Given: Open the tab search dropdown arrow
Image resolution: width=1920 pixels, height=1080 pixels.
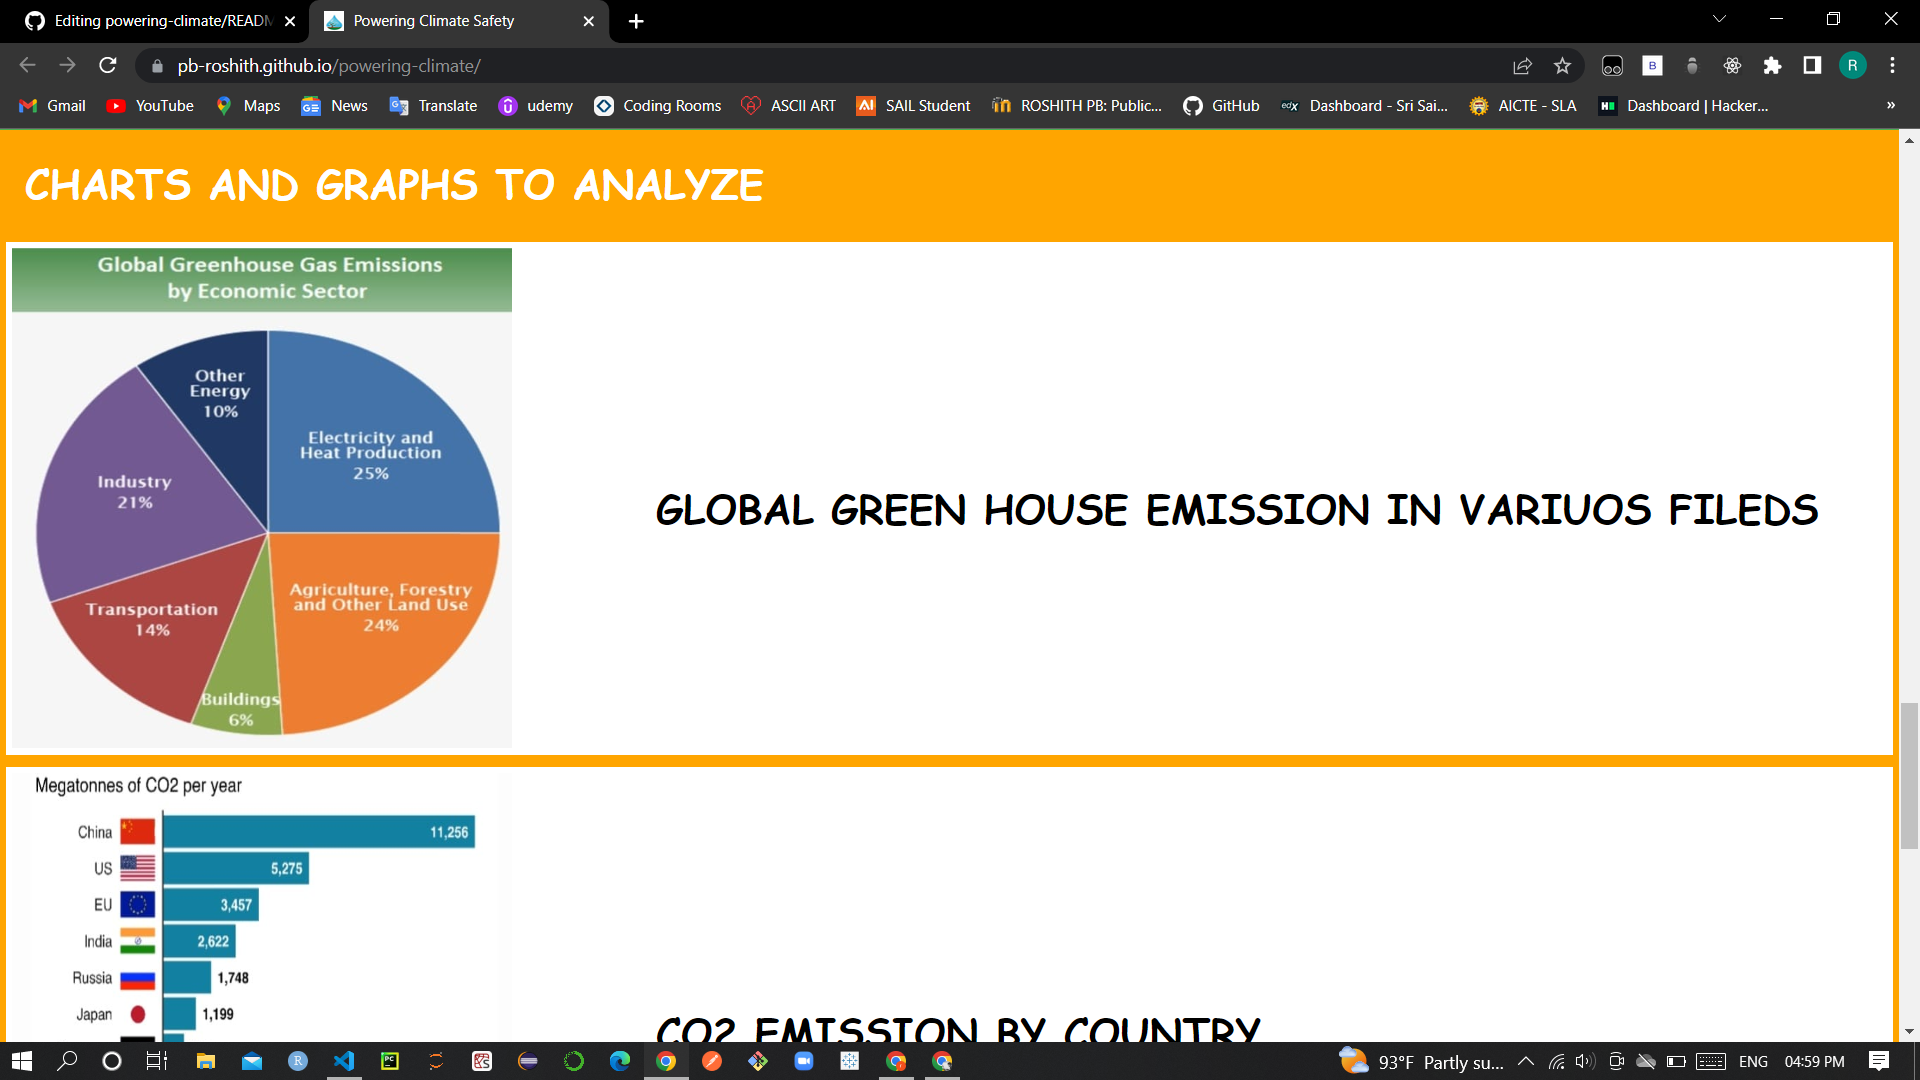Looking at the screenshot, I should coord(1718,18).
